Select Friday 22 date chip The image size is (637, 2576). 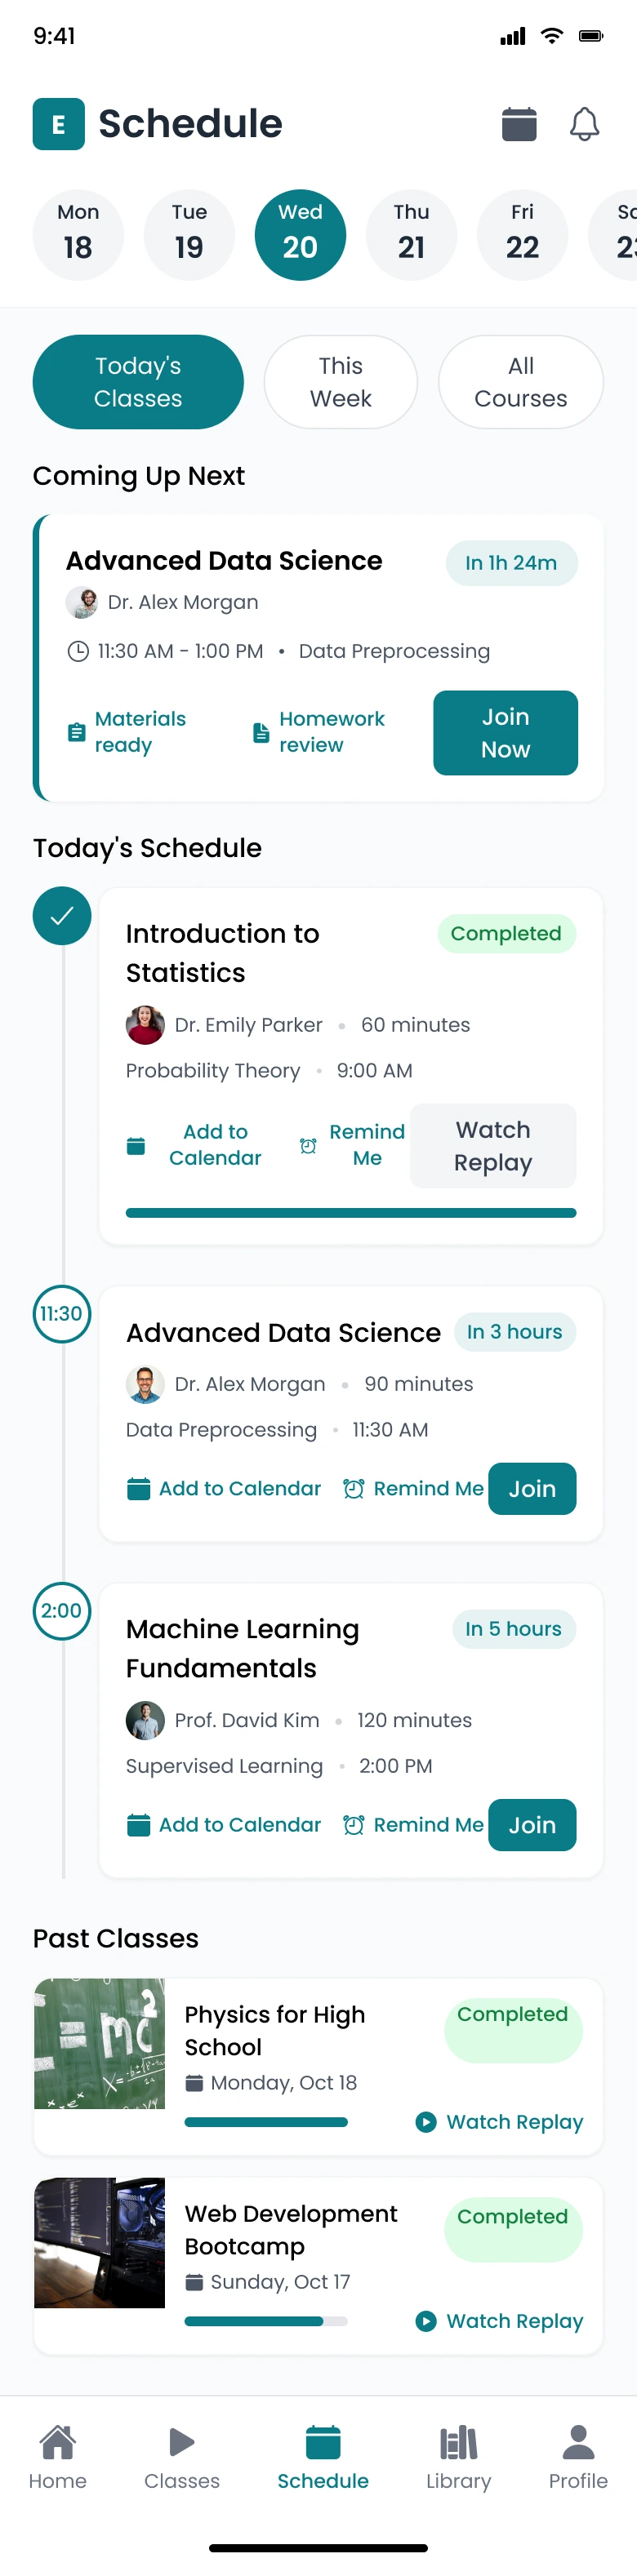click(x=522, y=235)
